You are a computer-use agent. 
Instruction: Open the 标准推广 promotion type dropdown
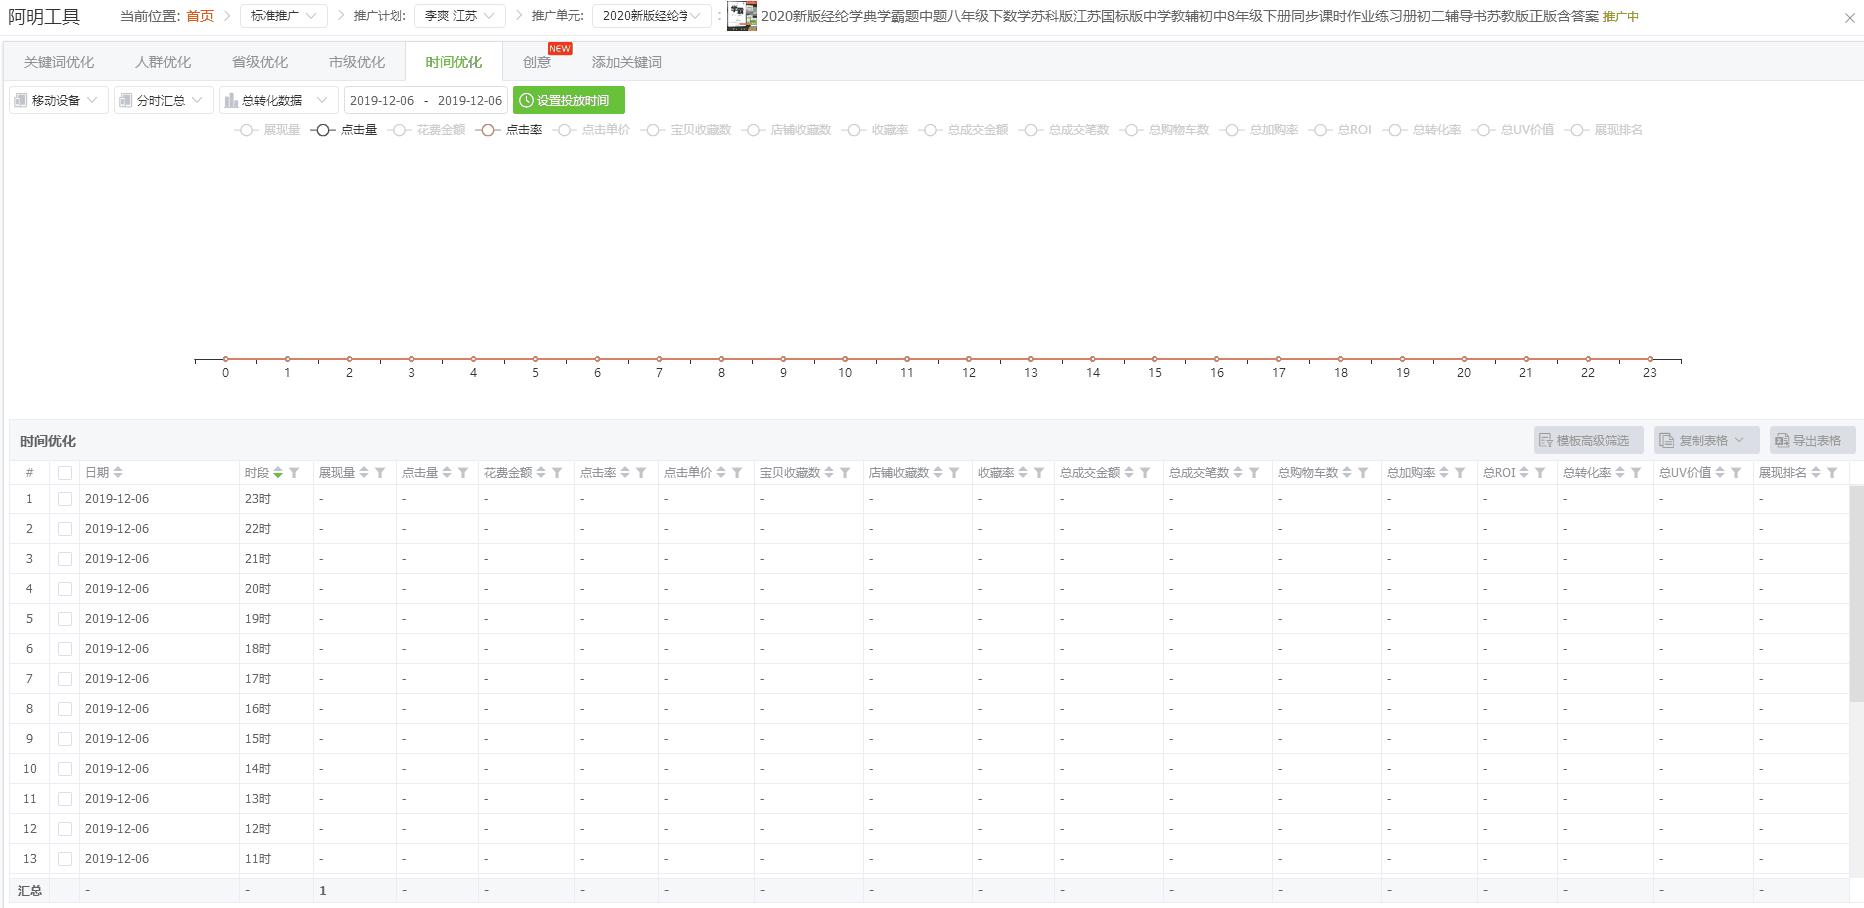[283, 16]
